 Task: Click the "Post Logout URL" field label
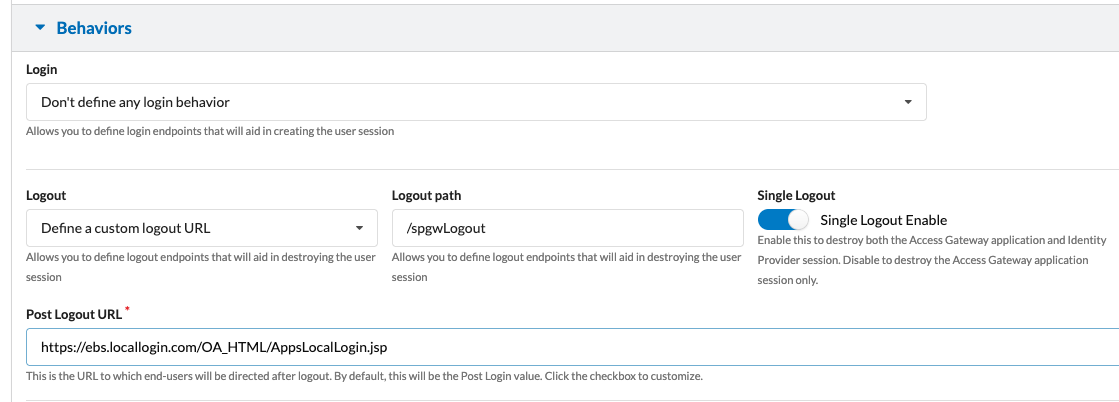[x=73, y=314]
